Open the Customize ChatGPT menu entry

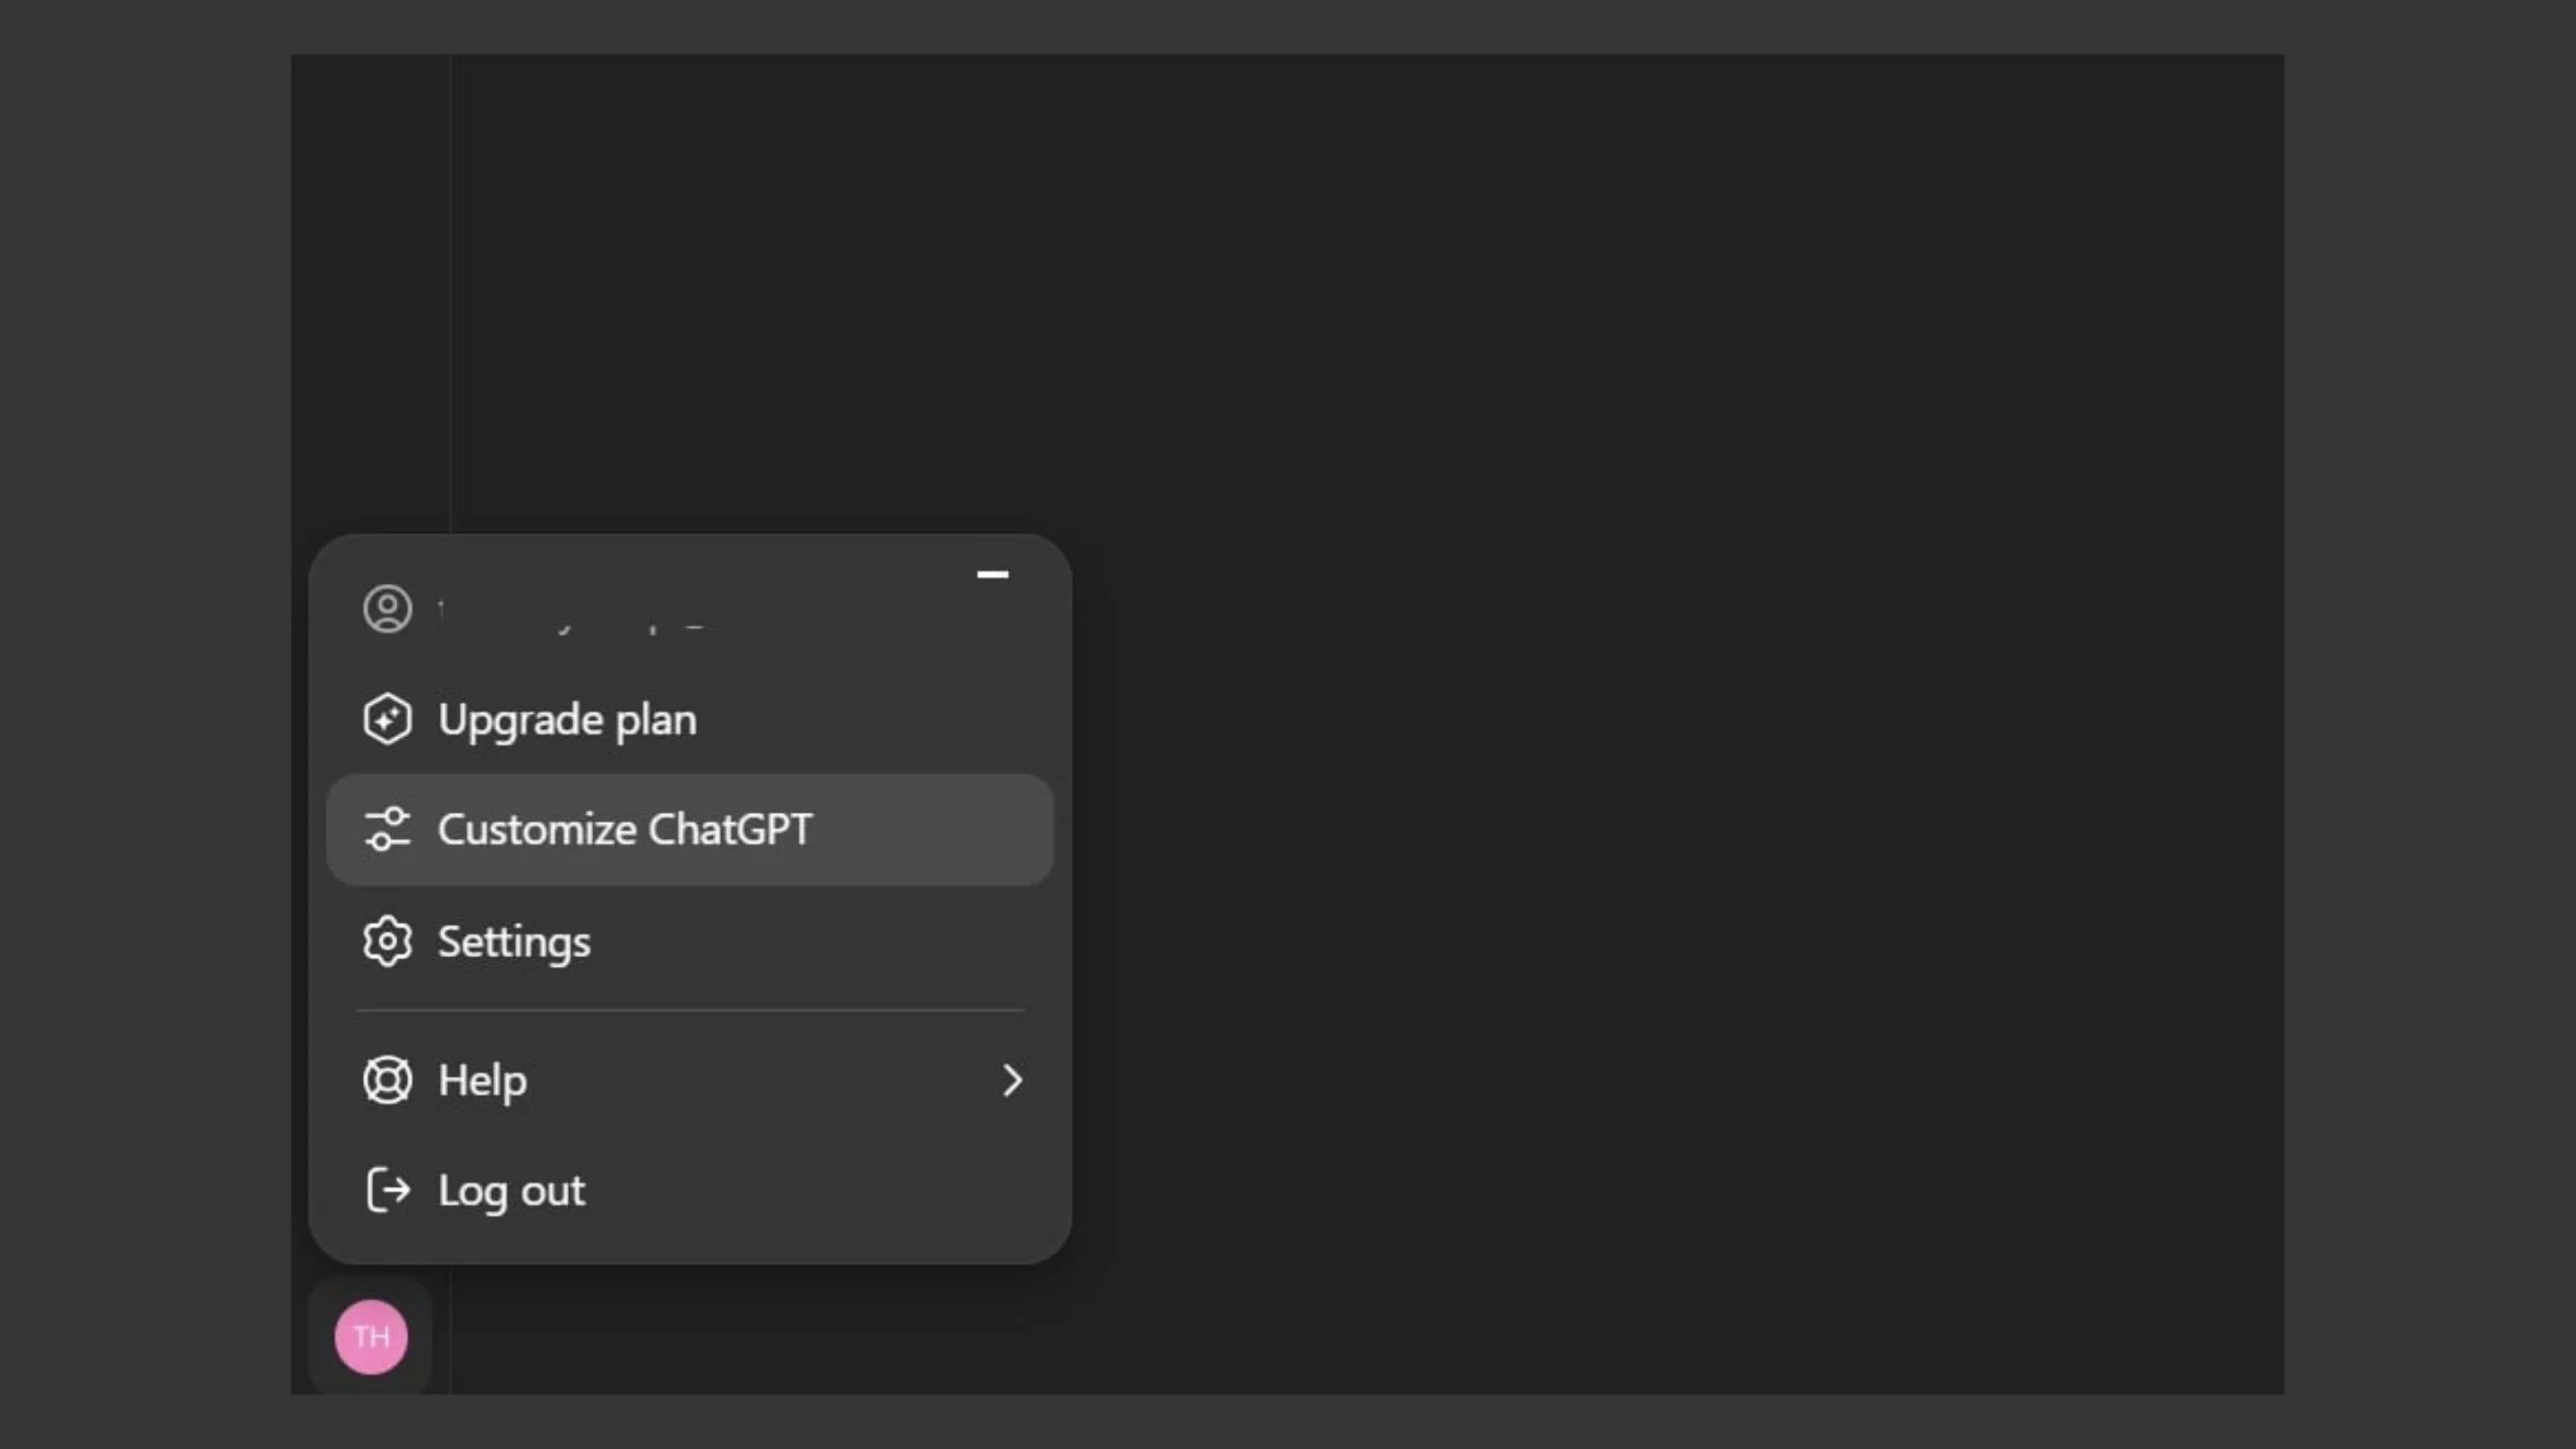[x=690, y=829]
